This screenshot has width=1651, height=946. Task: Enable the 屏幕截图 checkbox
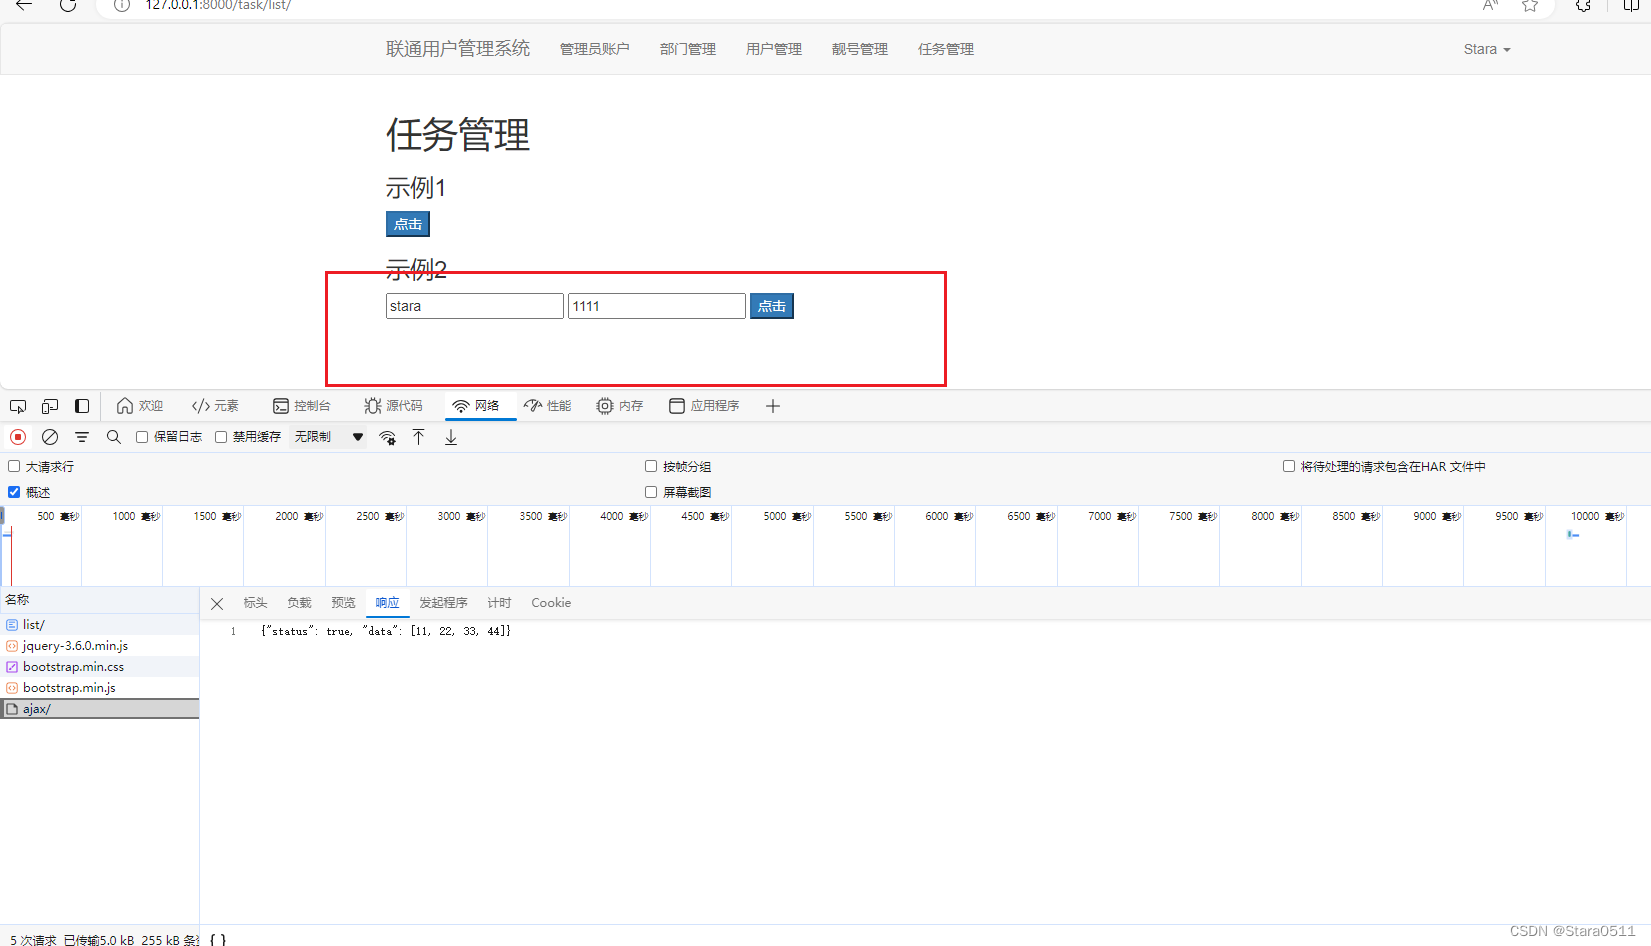pyautogui.click(x=651, y=492)
